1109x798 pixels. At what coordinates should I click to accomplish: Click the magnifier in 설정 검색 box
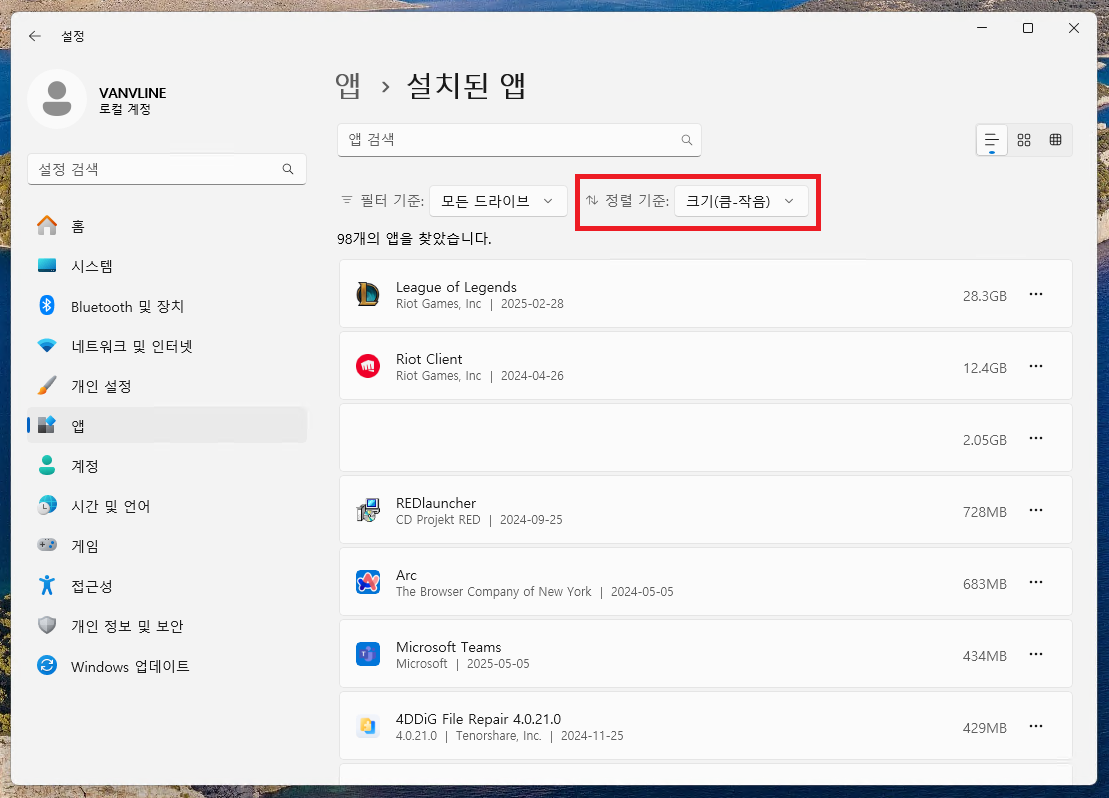pos(288,169)
